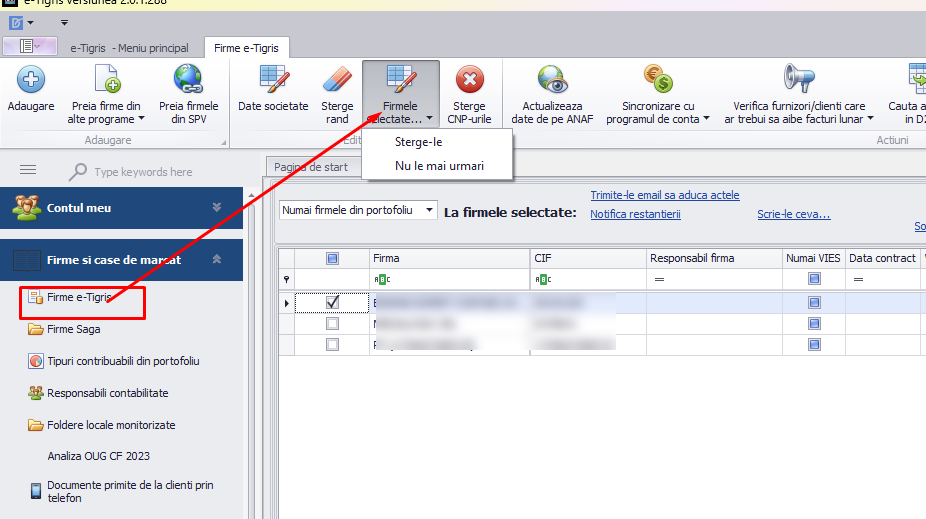Click Firma column filter ABC icon
This screenshot has height=519, width=926.
coord(382,279)
